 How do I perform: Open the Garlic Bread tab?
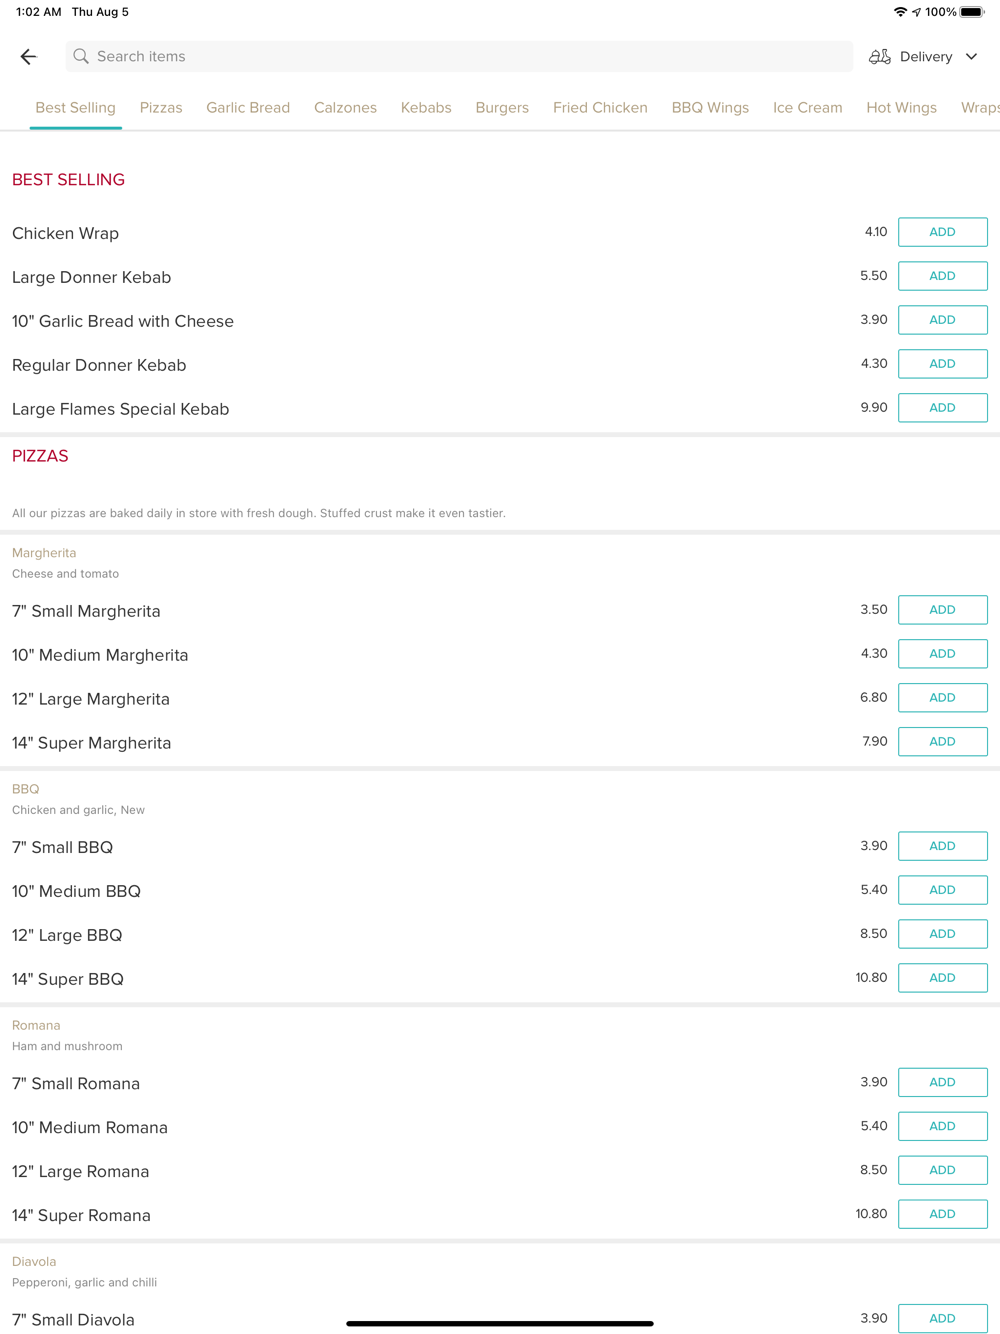[x=248, y=108]
